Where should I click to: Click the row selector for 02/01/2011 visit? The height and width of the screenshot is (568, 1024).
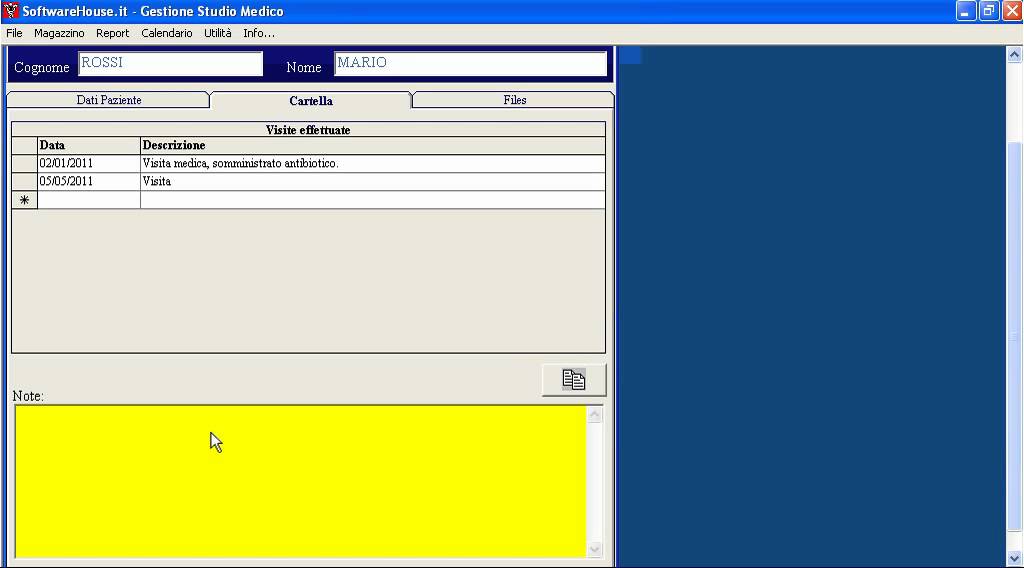[x=24, y=163]
